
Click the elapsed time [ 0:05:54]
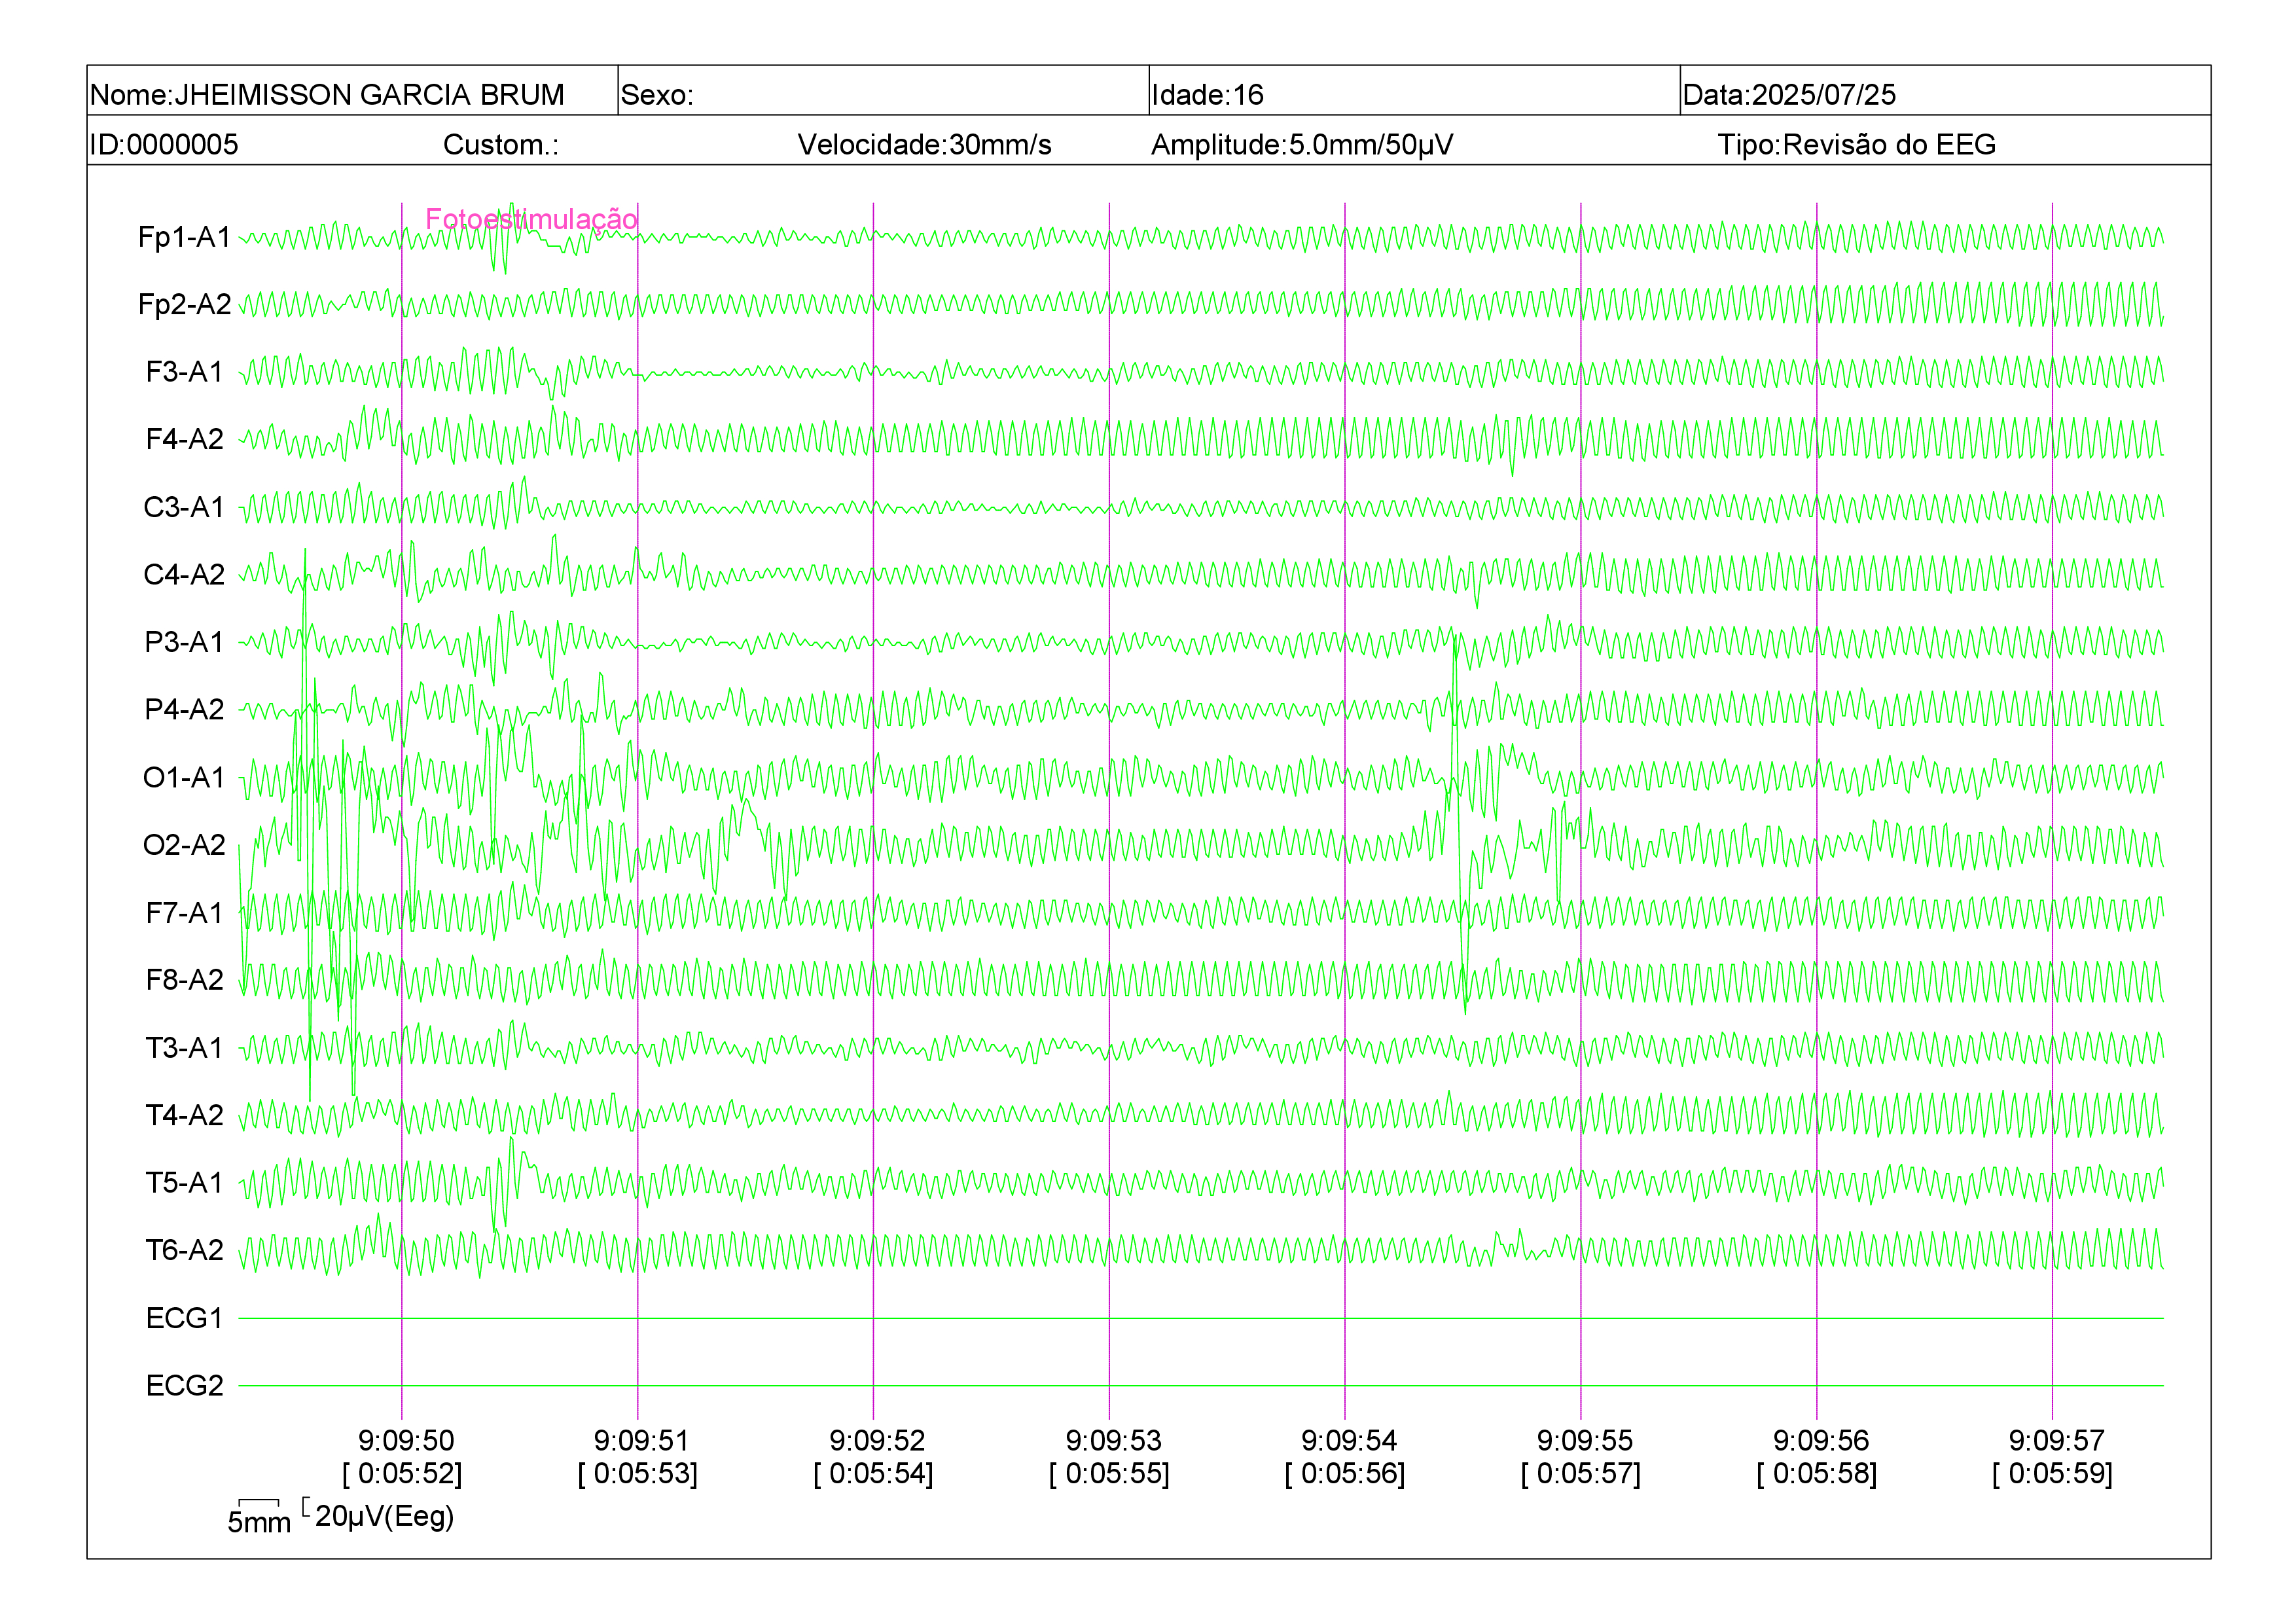coord(874,1473)
